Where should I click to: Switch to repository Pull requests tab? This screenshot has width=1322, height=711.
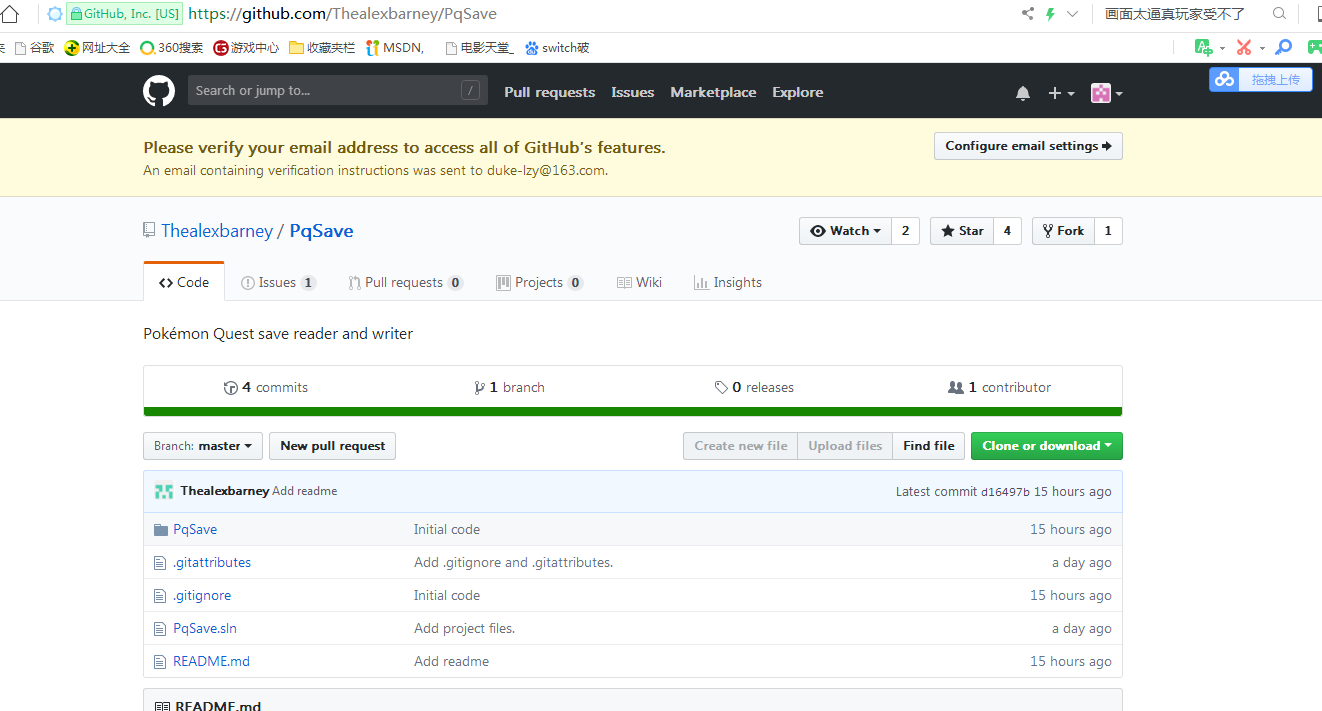tap(405, 282)
